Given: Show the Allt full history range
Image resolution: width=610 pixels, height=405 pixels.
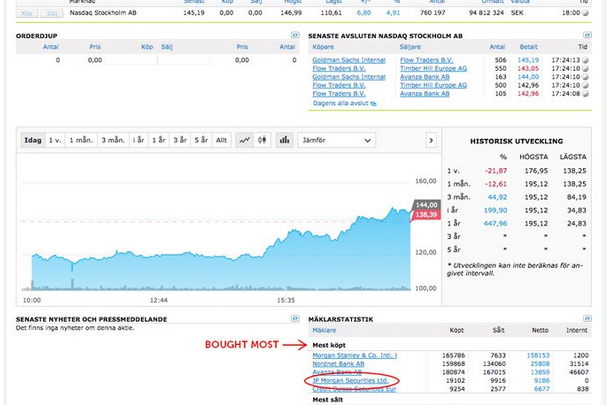Looking at the screenshot, I should point(221,140).
